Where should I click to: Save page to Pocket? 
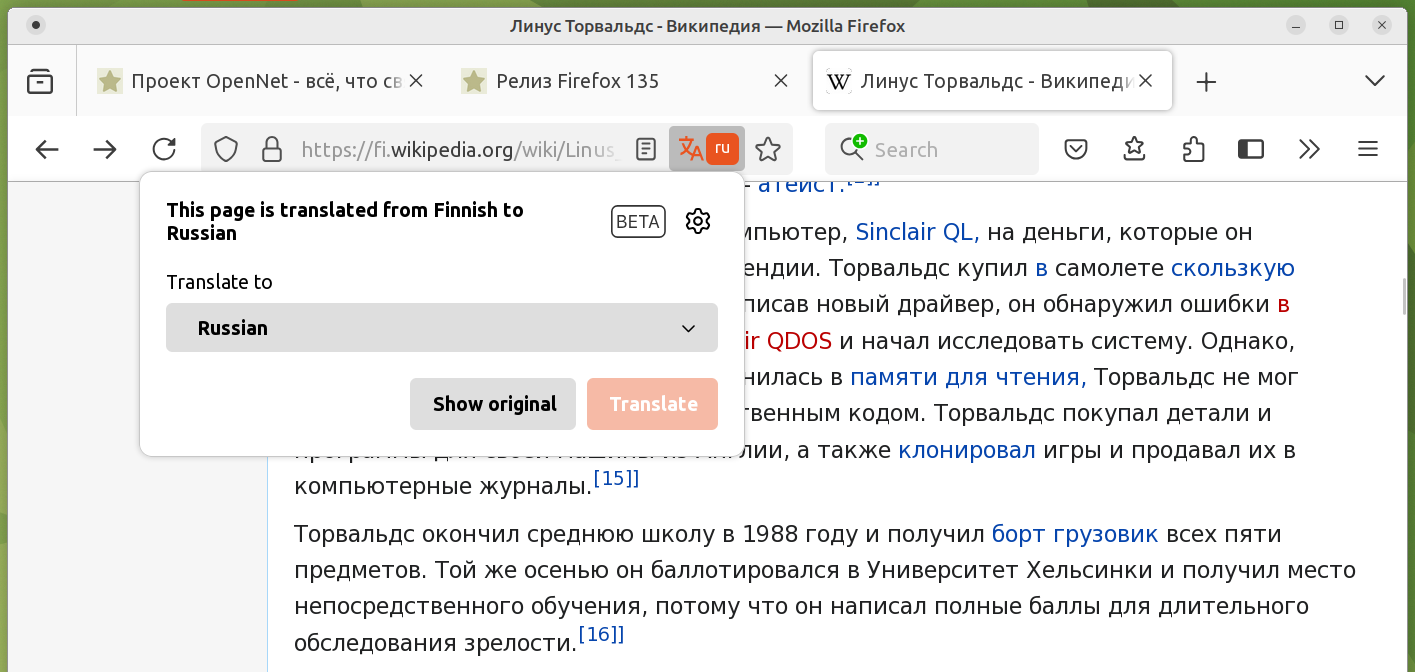click(1076, 150)
